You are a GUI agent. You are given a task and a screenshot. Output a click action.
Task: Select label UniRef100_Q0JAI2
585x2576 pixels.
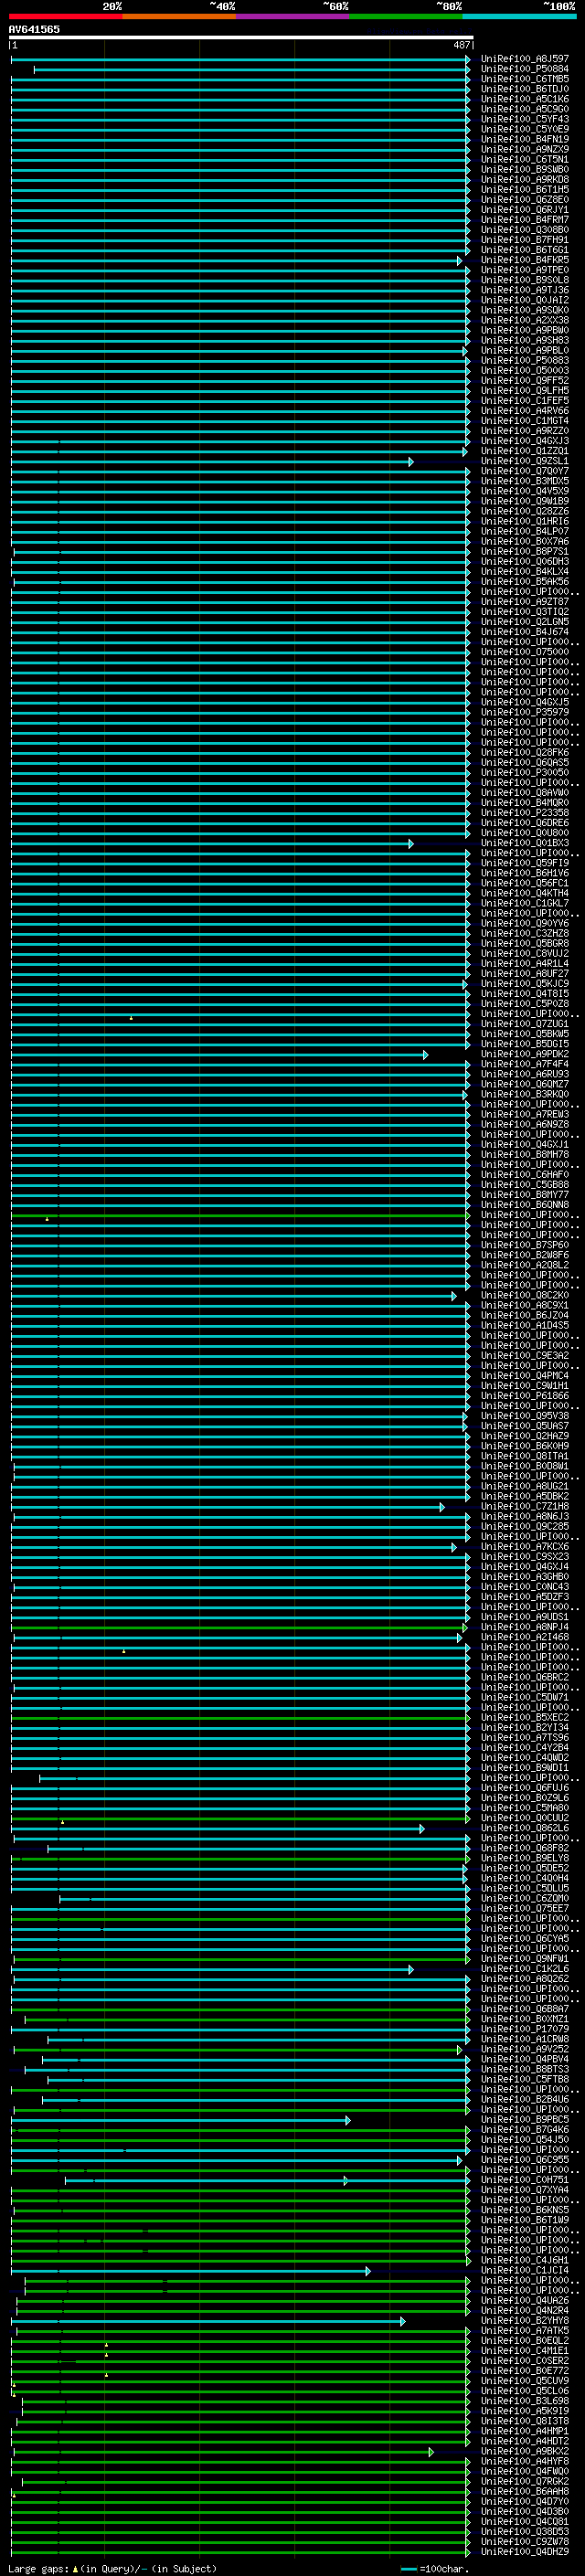pos(525,300)
